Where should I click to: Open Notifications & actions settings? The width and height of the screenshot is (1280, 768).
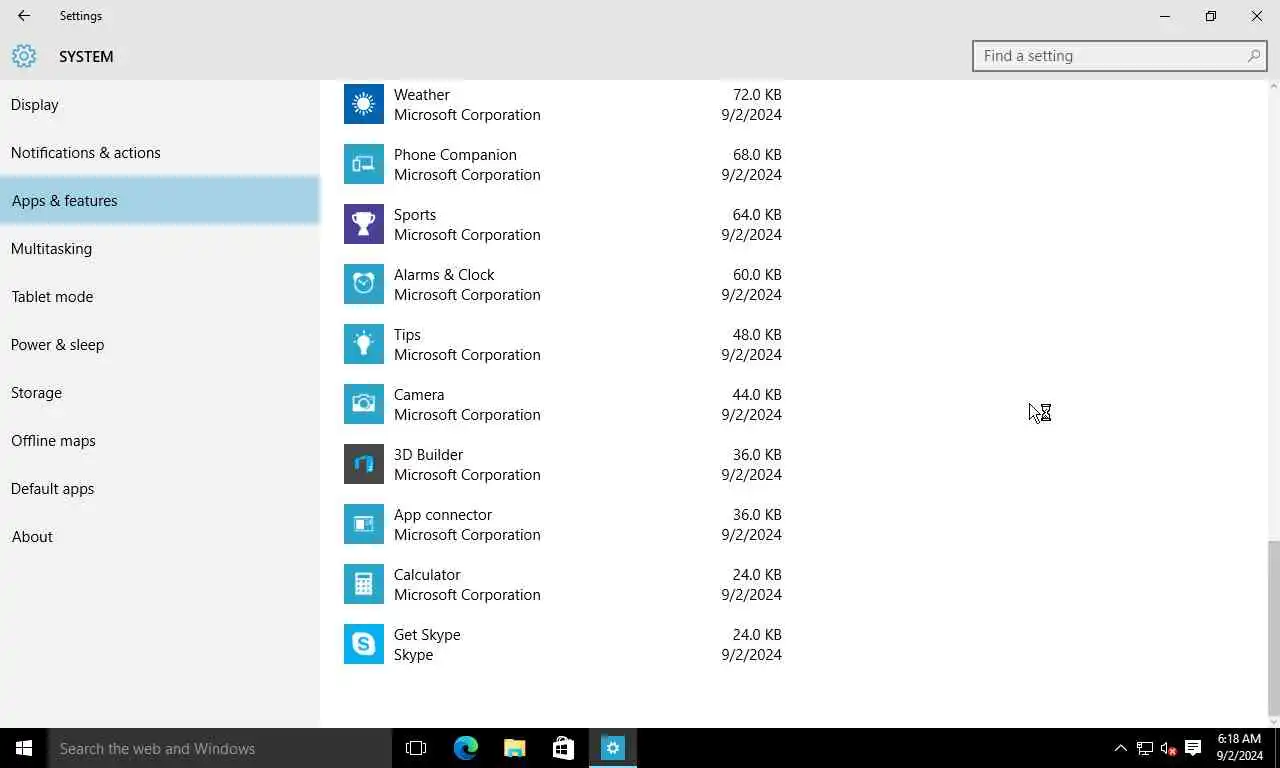pyautogui.click(x=160, y=152)
